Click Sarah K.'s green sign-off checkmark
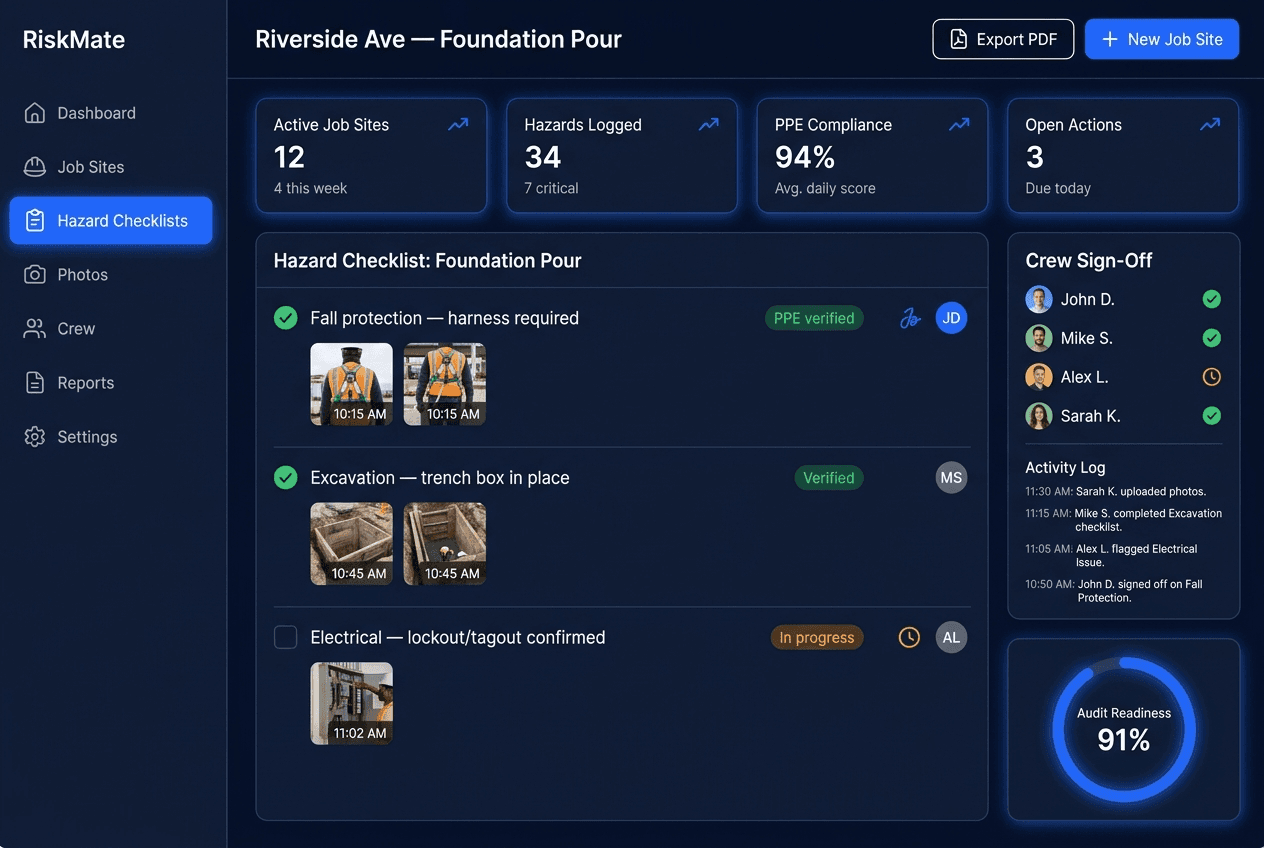Screen dimensions: 1264x848 tap(1211, 416)
